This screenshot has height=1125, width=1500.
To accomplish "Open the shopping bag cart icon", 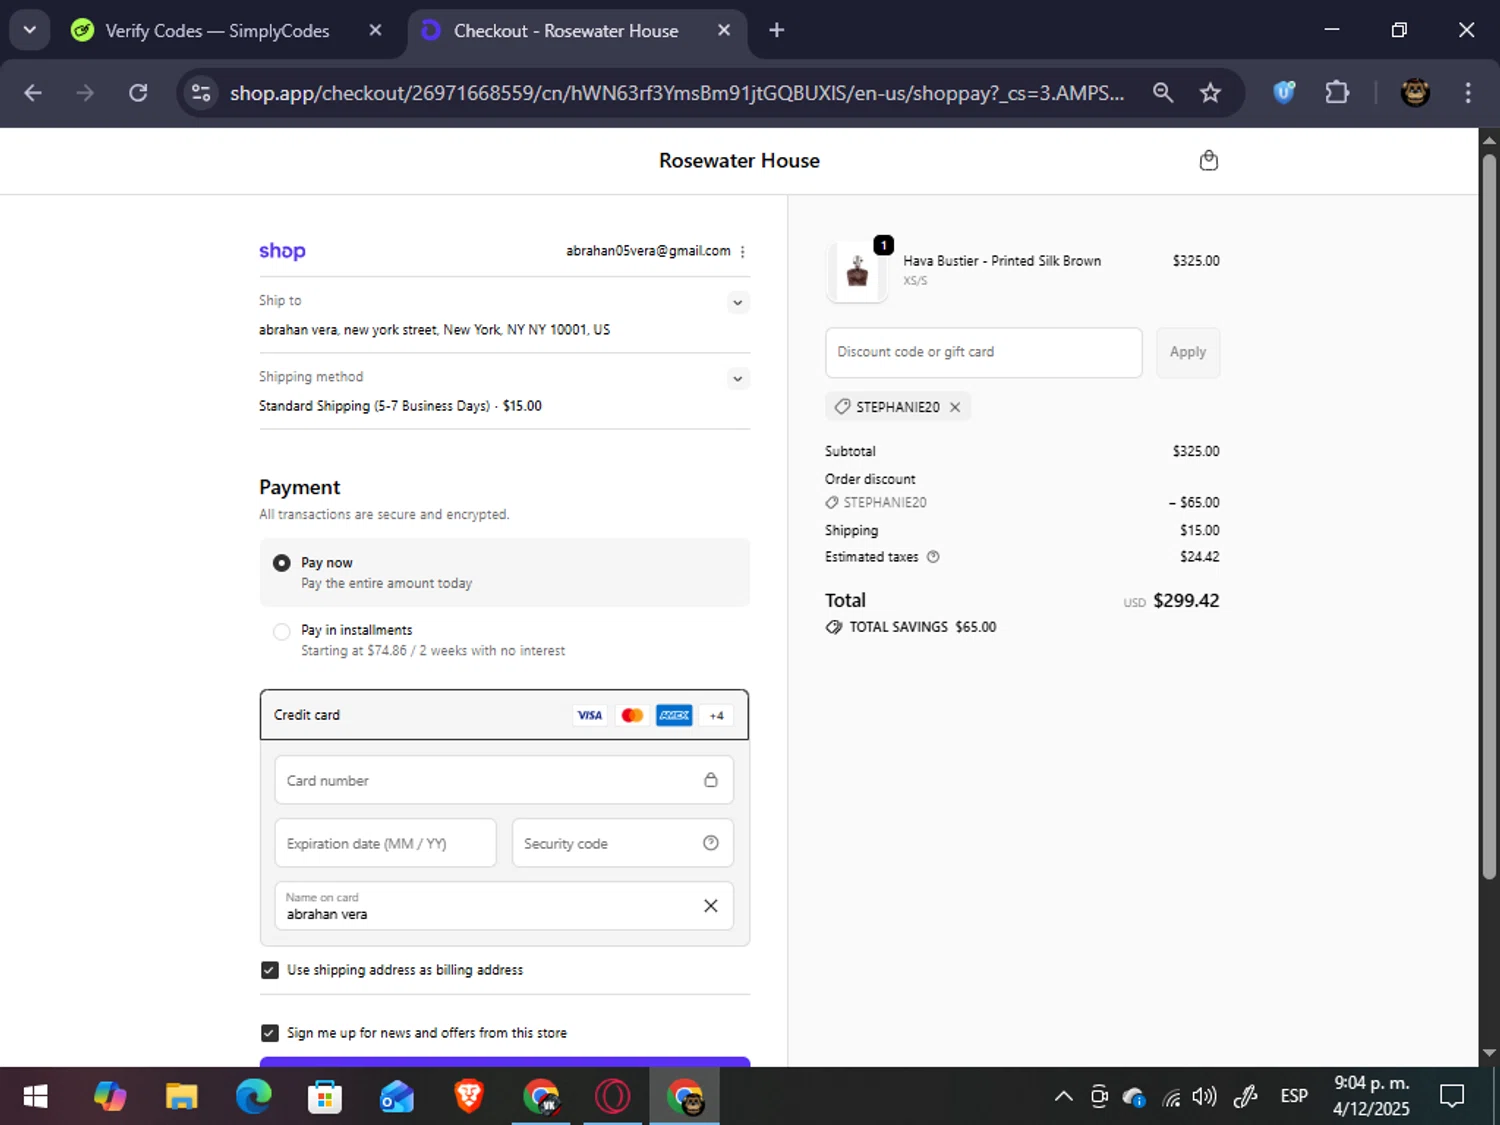I will pyautogui.click(x=1208, y=161).
